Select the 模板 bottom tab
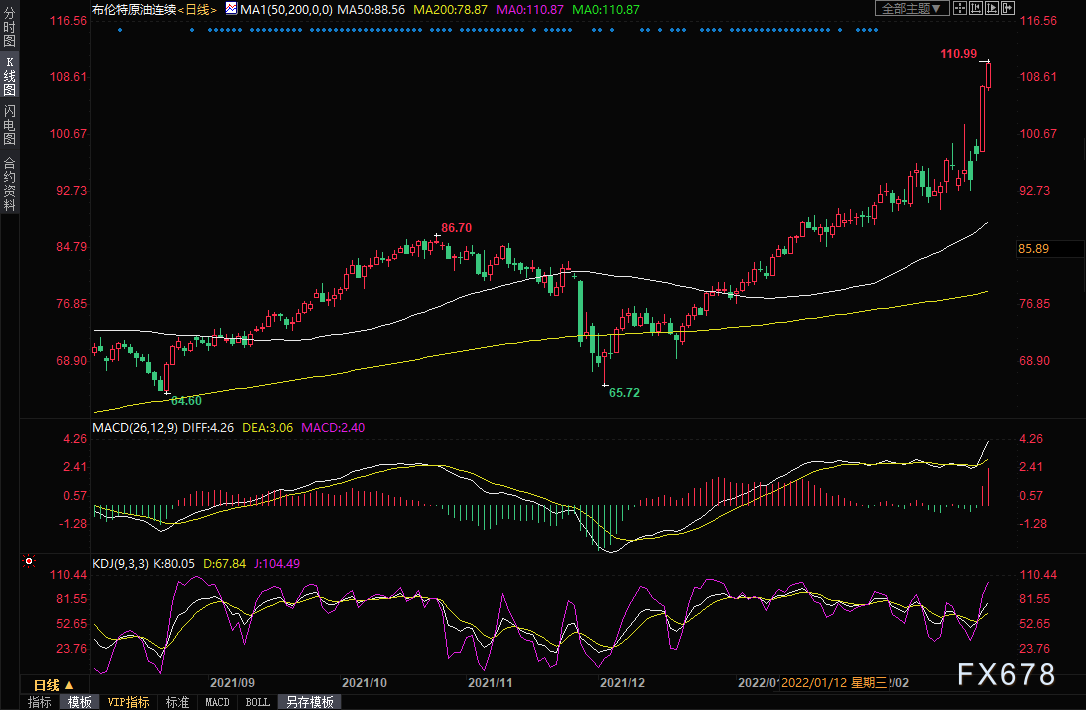Viewport: 1086px width, 710px height. 79,702
